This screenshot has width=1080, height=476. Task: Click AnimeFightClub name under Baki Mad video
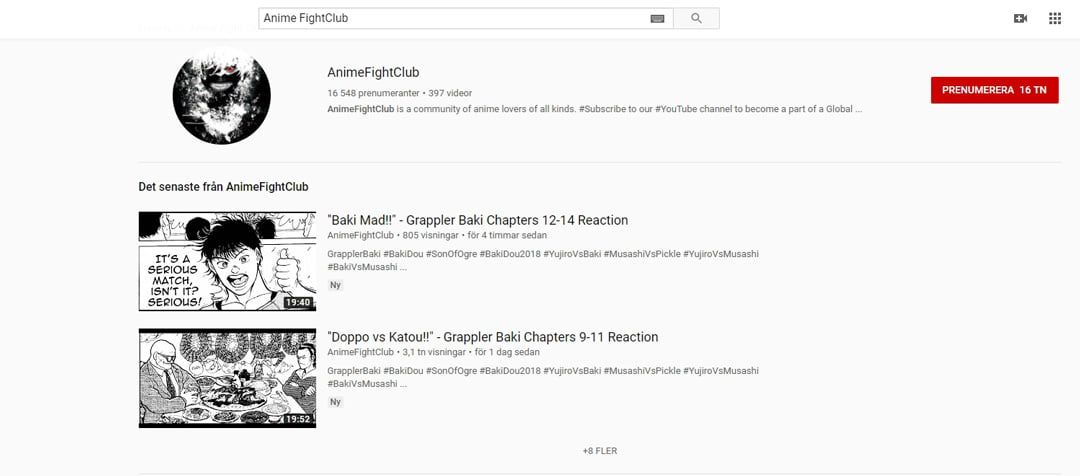point(360,236)
